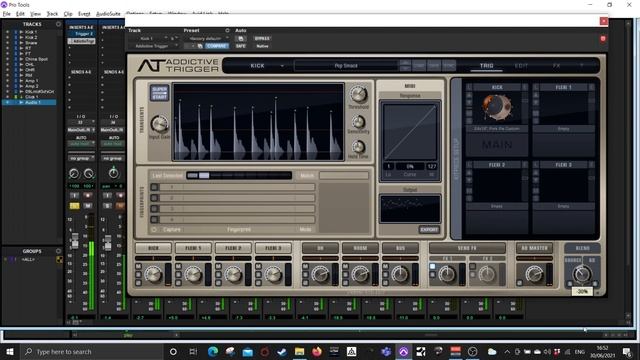The height and width of the screenshot is (360, 640).
Task: Enable fingerprint slot 2 checkbox
Action: pos(154,198)
